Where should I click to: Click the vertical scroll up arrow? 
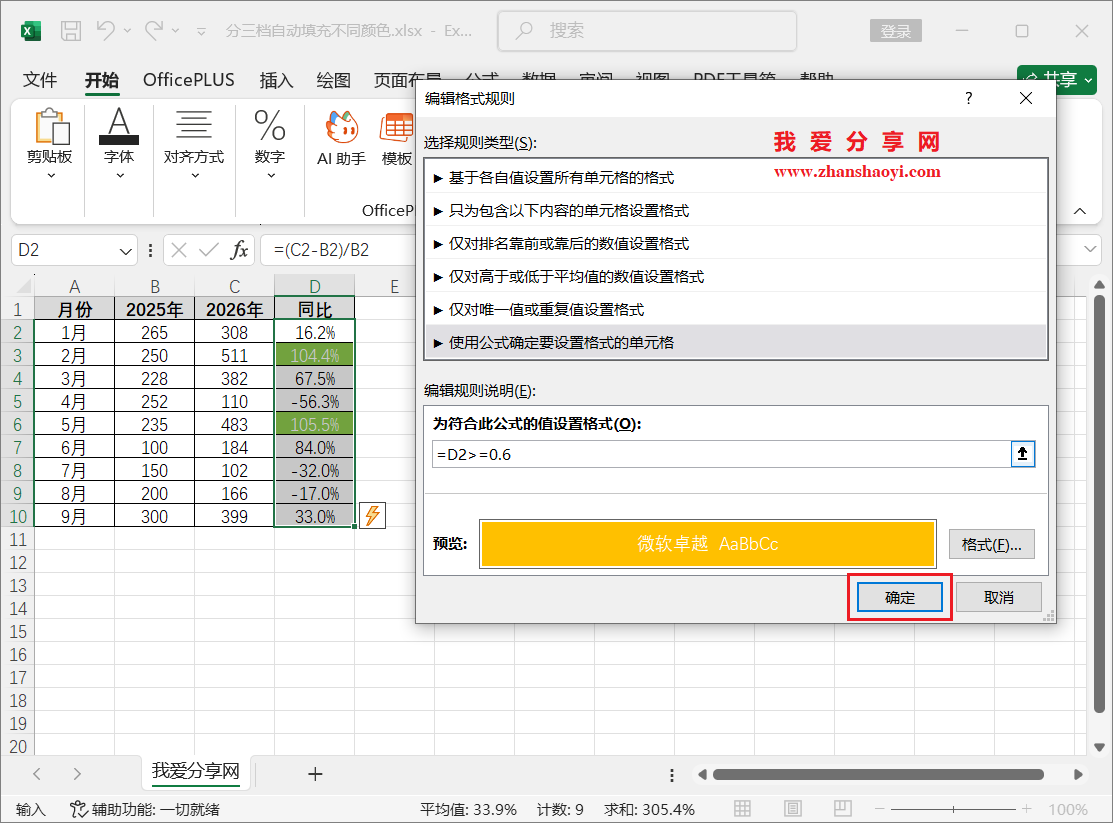click(1099, 285)
